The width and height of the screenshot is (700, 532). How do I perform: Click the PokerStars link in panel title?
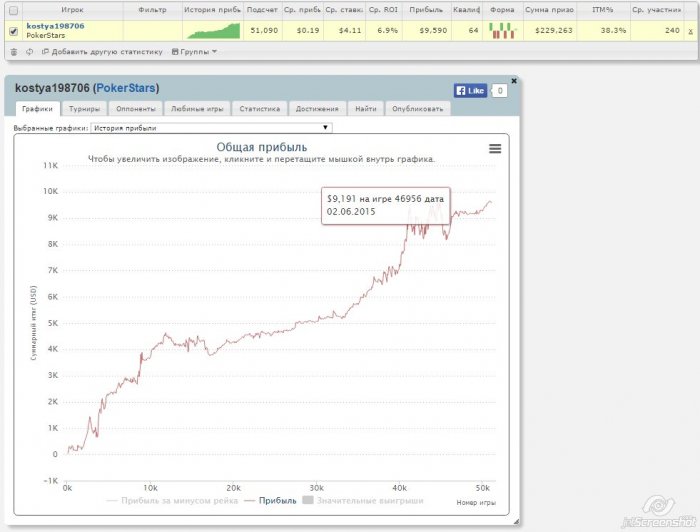point(126,88)
